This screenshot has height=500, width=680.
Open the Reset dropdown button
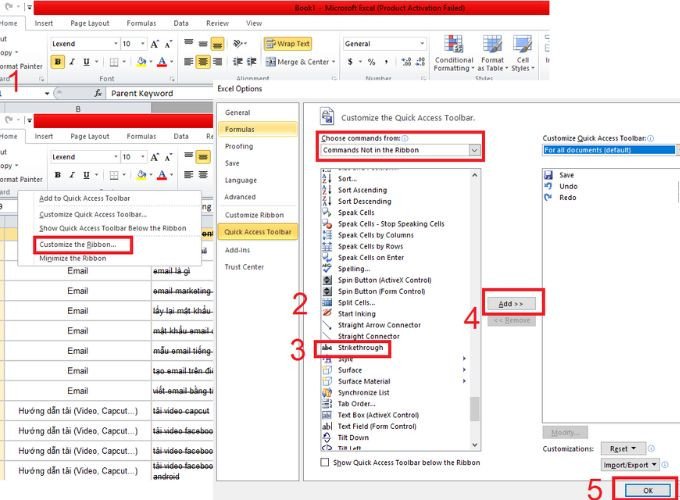623,448
